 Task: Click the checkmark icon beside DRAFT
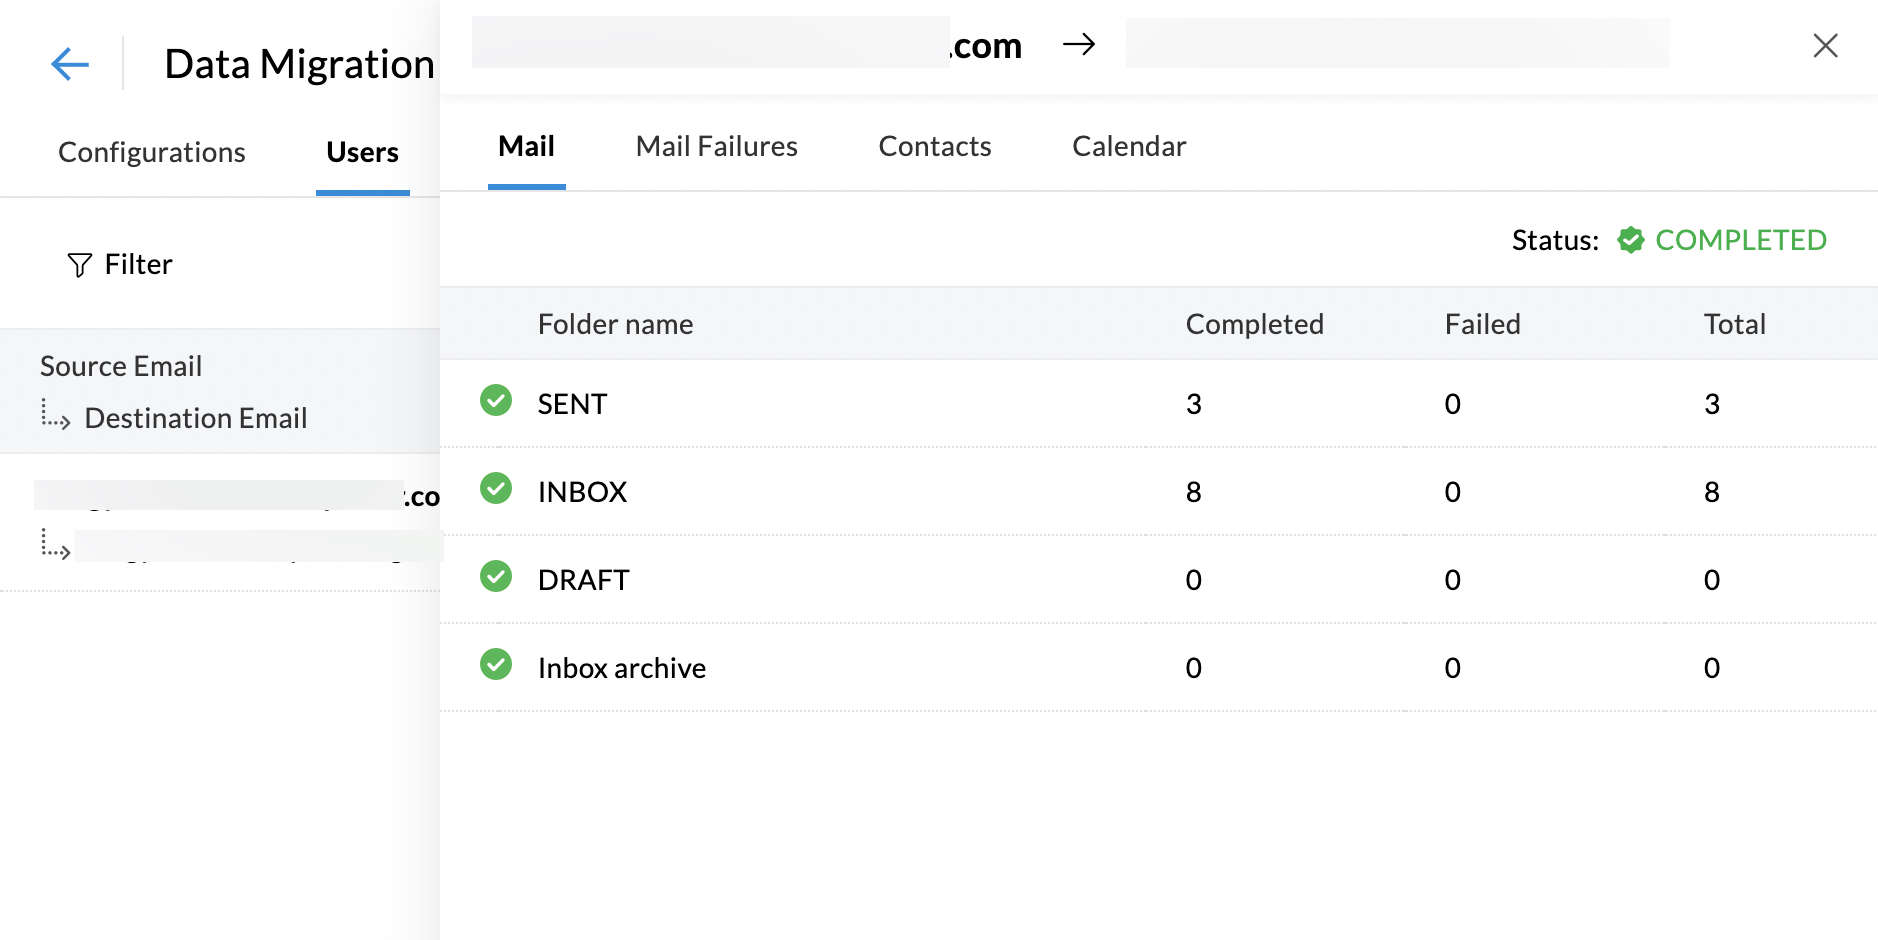[x=495, y=577]
